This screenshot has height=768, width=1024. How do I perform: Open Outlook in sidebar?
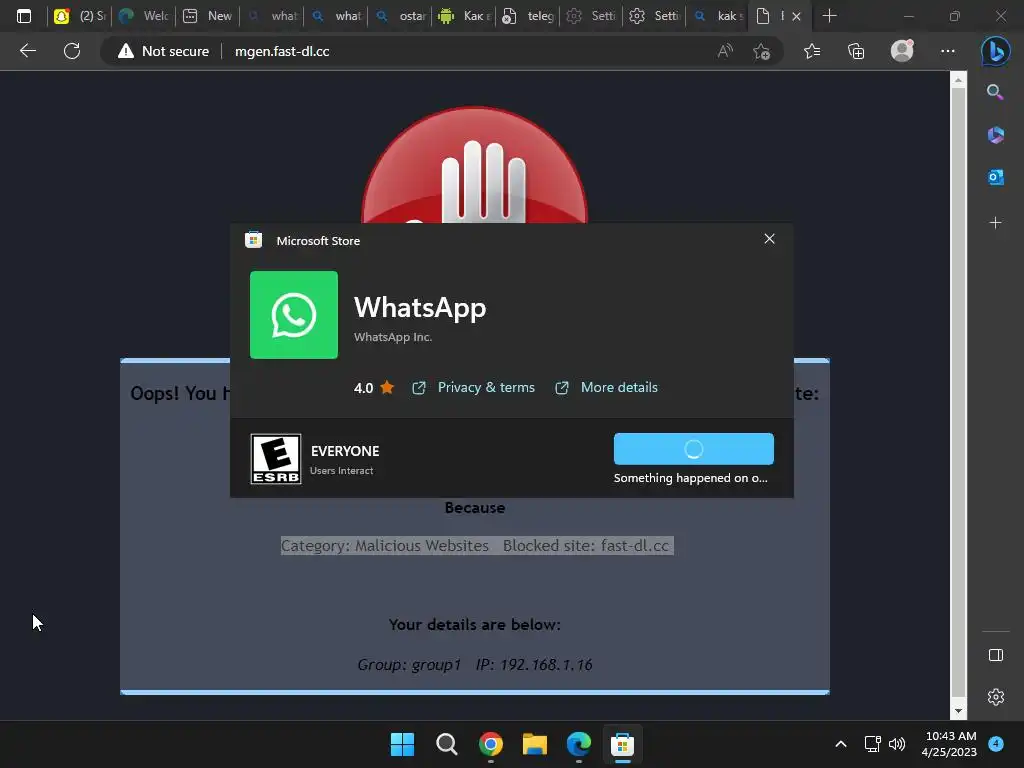pos(995,177)
